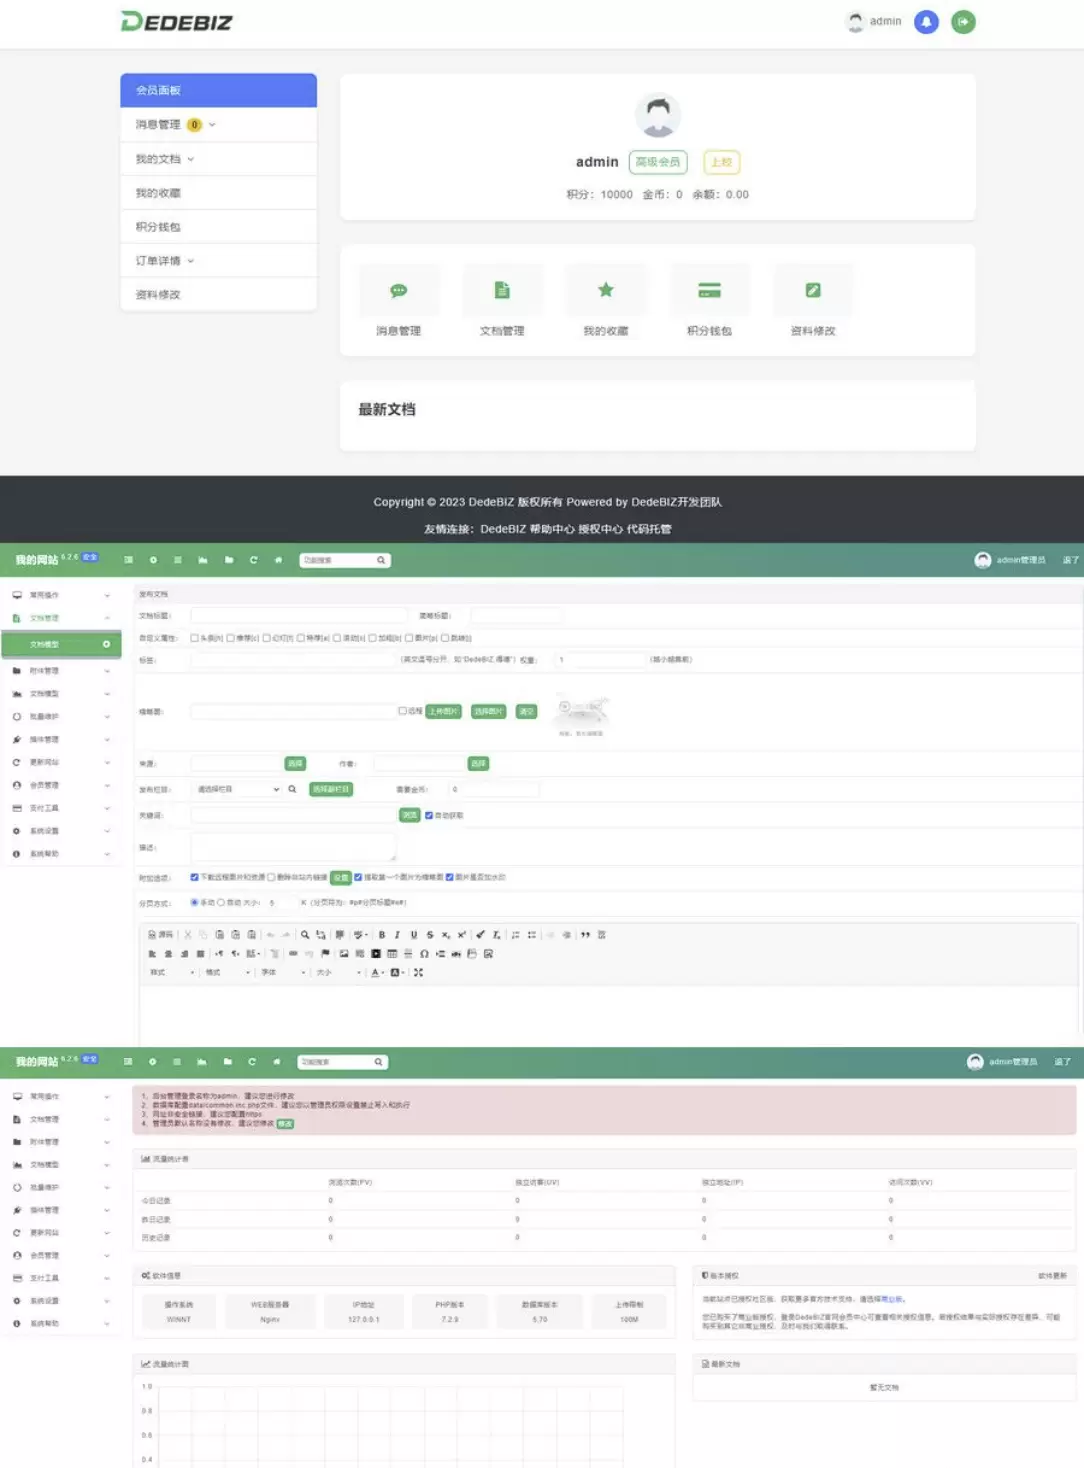Uncheck 下载远程图片和资源 option
Image resolution: width=1084 pixels, height=1468 pixels.
point(194,877)
